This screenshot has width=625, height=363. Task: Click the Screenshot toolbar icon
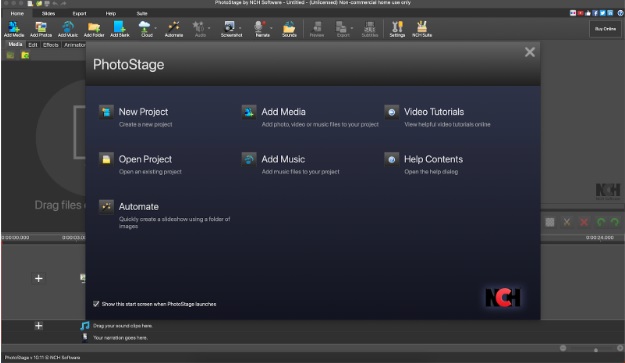pos(230,29)
